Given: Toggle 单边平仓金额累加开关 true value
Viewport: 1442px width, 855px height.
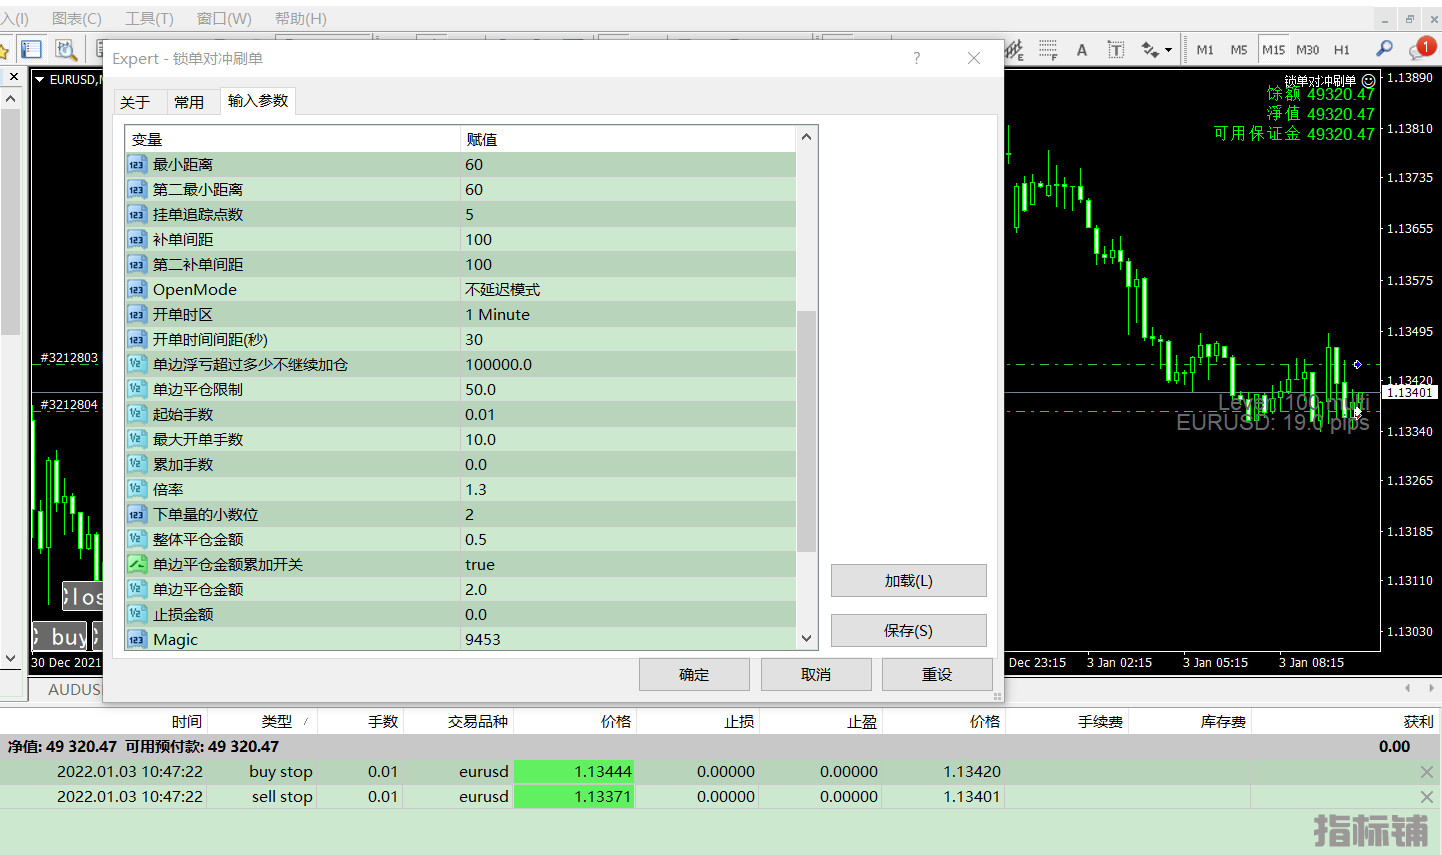Looking at the screenshot, I should coord(628,565).
